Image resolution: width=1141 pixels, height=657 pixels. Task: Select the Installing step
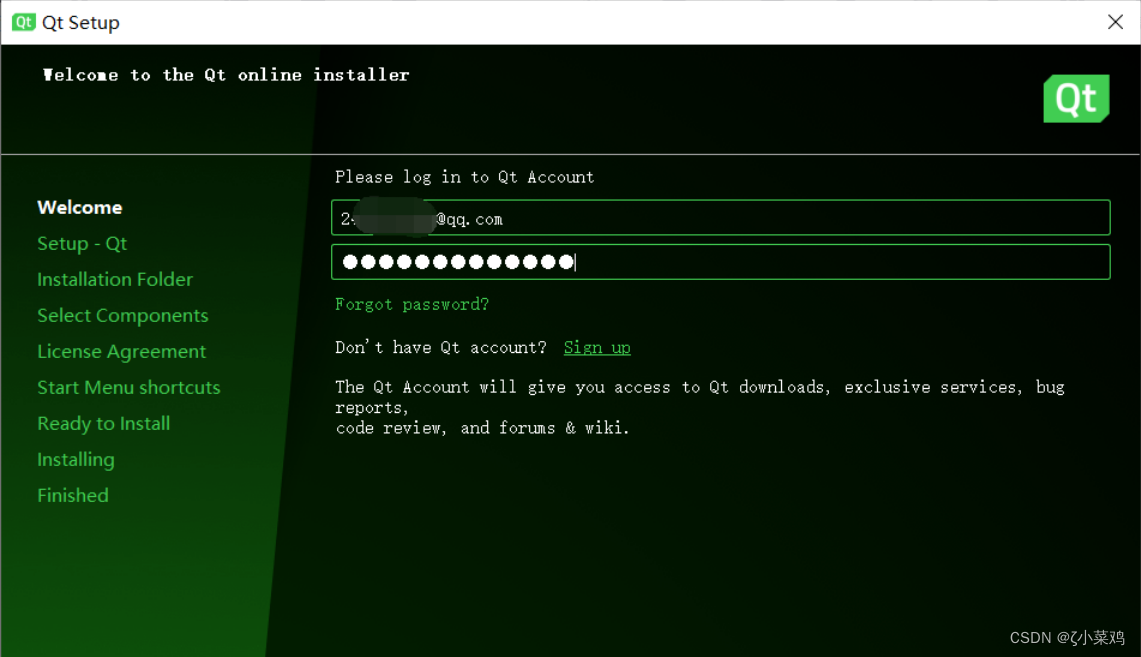(x=76, y=460)
